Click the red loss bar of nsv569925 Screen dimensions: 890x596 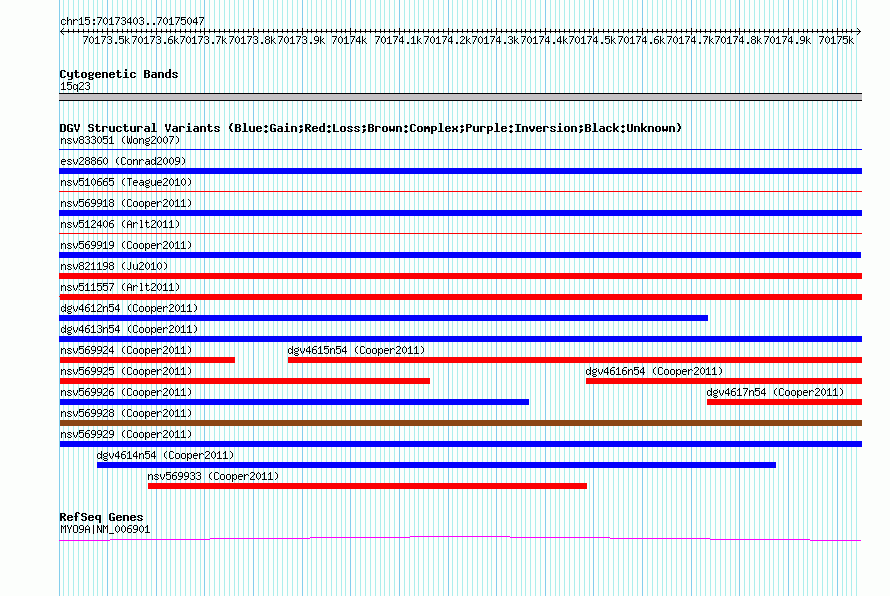pos(245,381)
